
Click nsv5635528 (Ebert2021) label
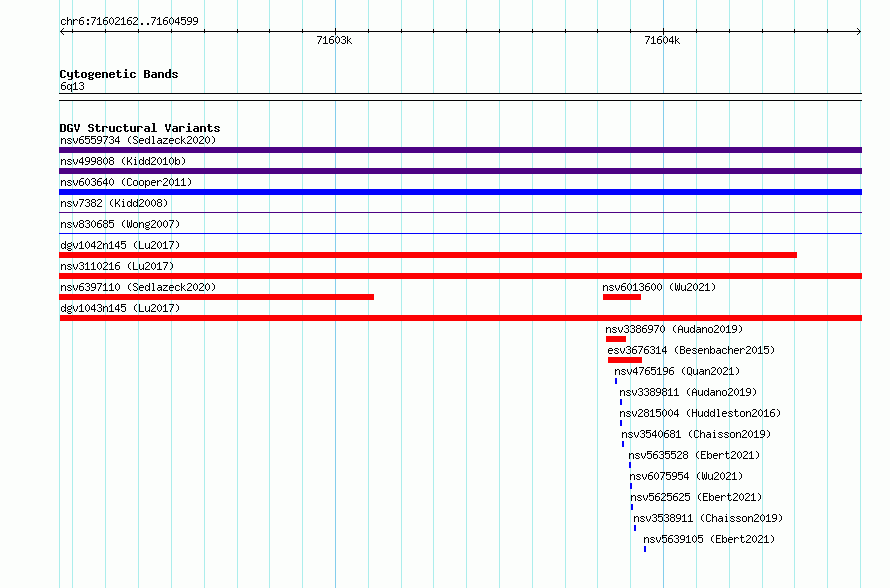click(694, 455)
